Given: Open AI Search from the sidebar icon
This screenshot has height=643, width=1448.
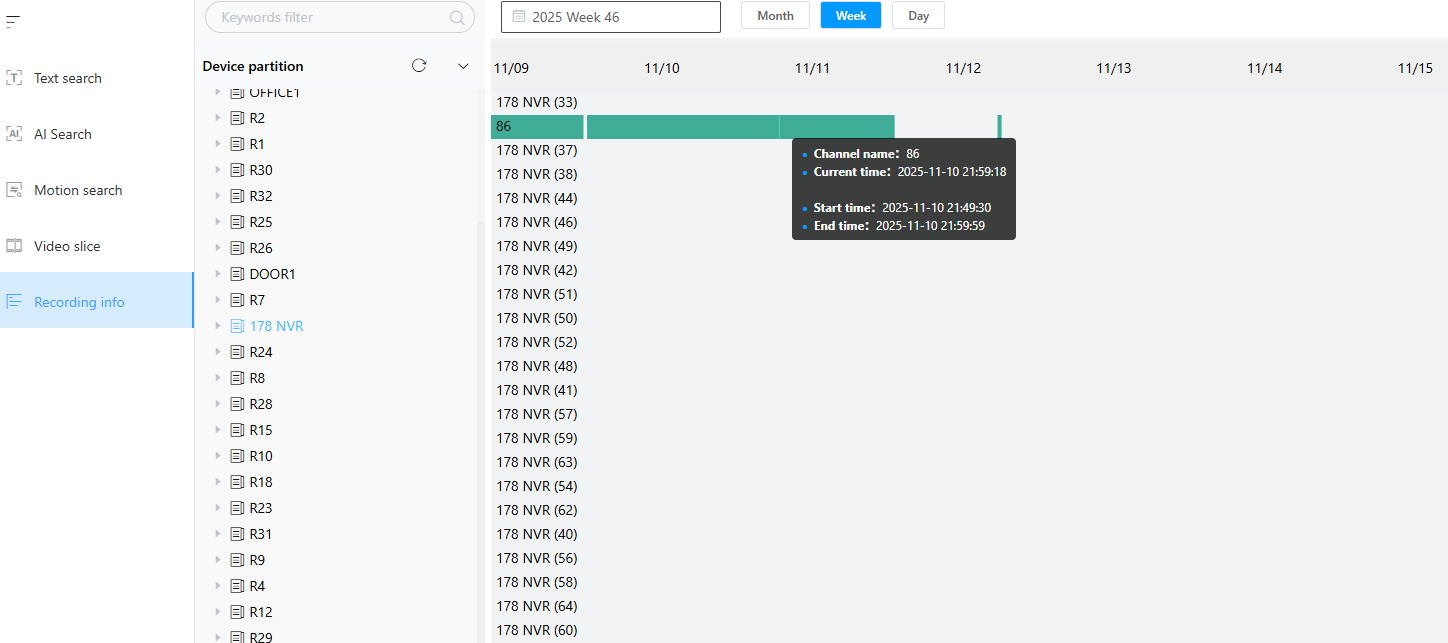Looking at the screenshot, I should [x=14, y=134].
